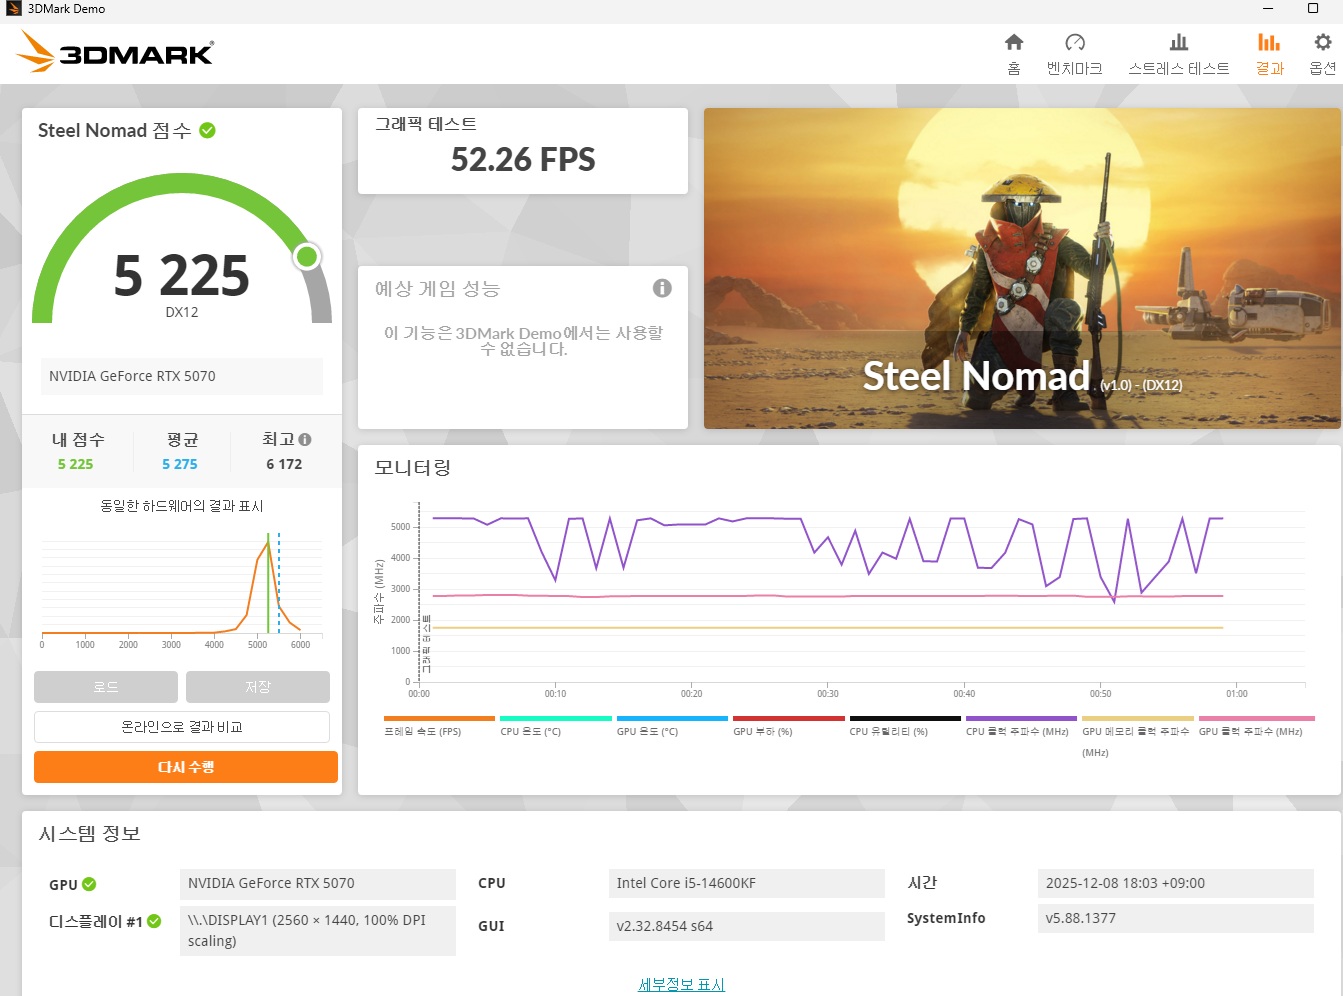This screenshot has width=1343, height=996.
Task: Click info icon beside best score (최고)
Action: 305,440
